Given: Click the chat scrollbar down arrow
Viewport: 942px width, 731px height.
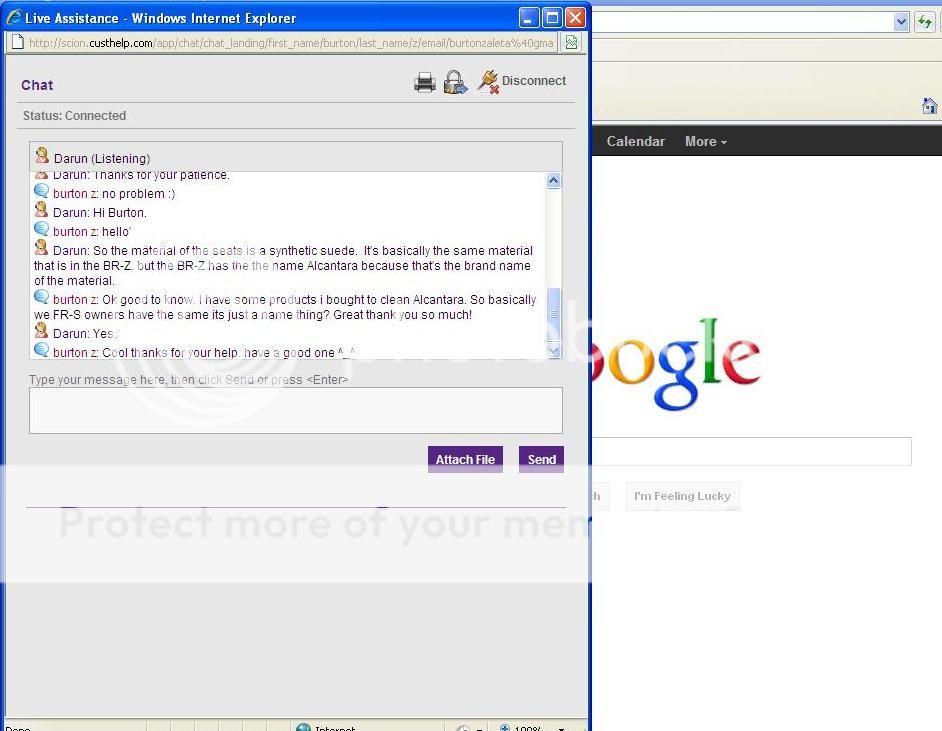Looking at the screenshot, I should (x=553, y=350).
